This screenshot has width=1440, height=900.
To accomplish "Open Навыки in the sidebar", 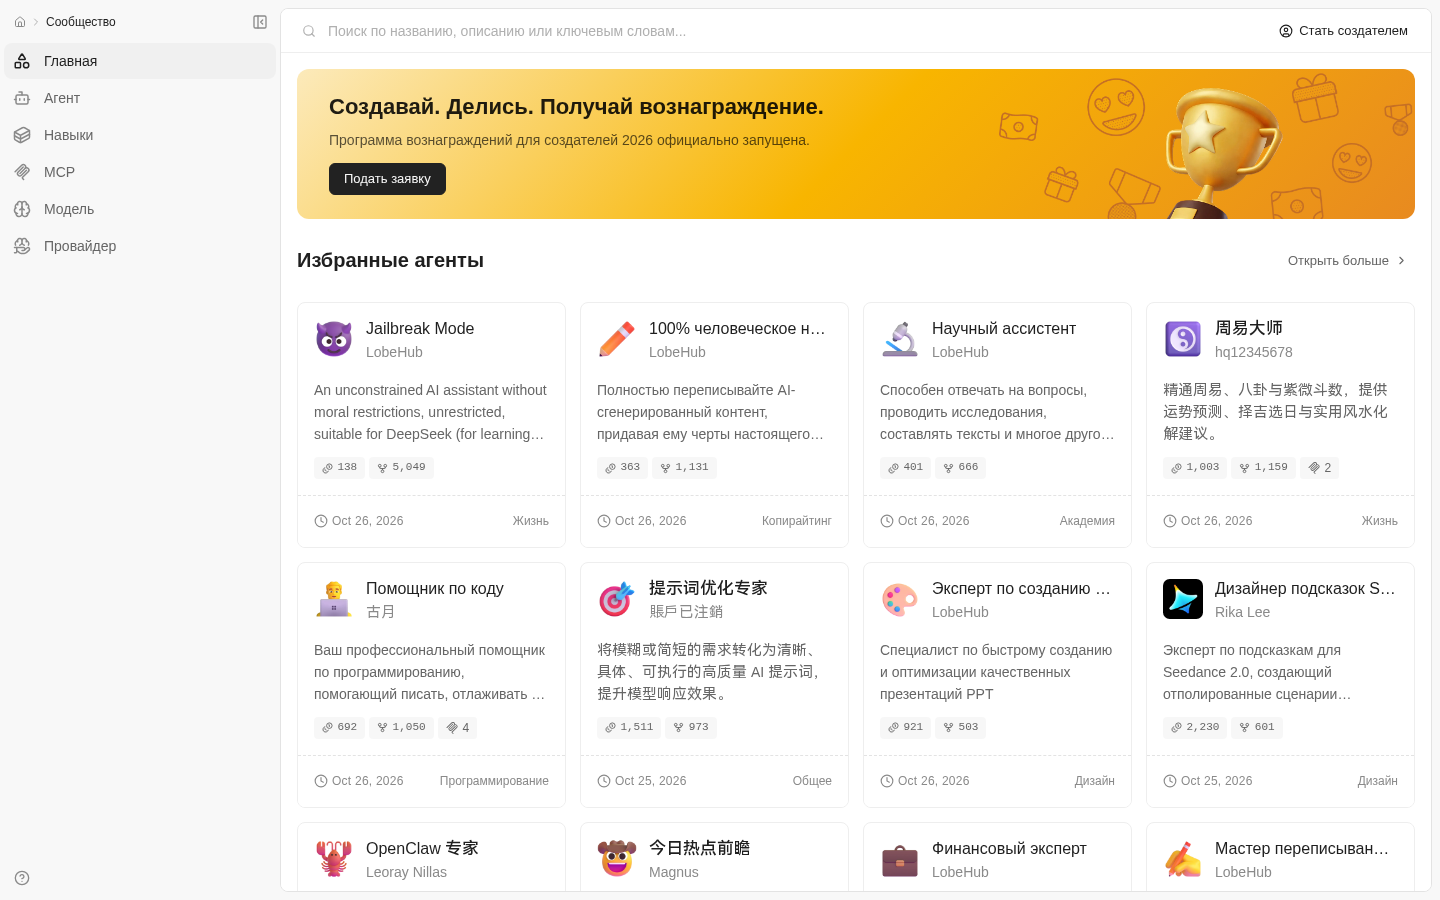I will [x=140, y=135].
